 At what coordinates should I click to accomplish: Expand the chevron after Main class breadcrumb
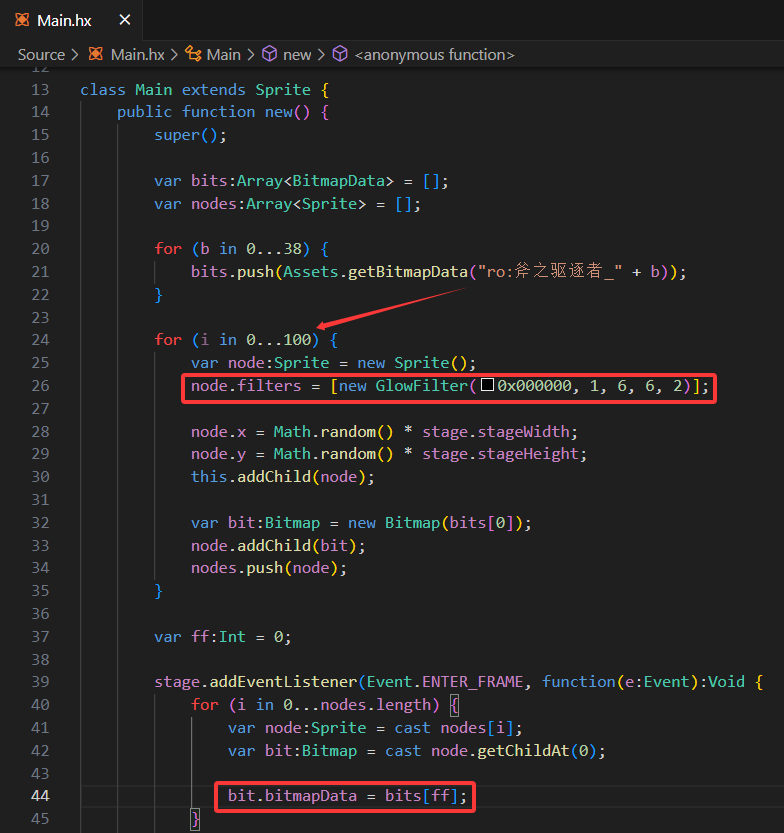(x=251, y=55)
